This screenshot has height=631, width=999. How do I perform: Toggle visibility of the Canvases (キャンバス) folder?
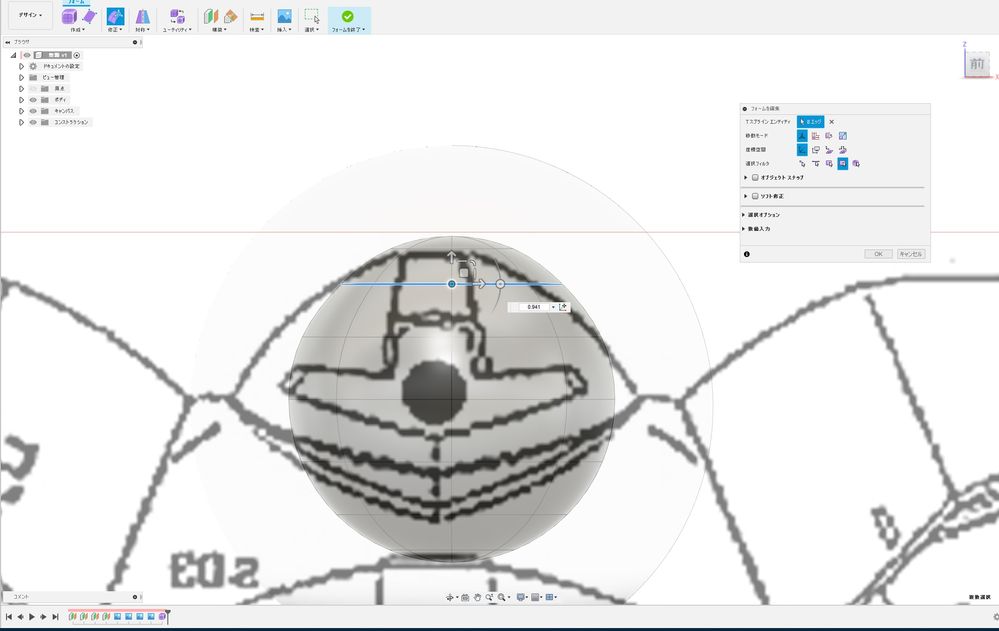[x=33, y=111]
